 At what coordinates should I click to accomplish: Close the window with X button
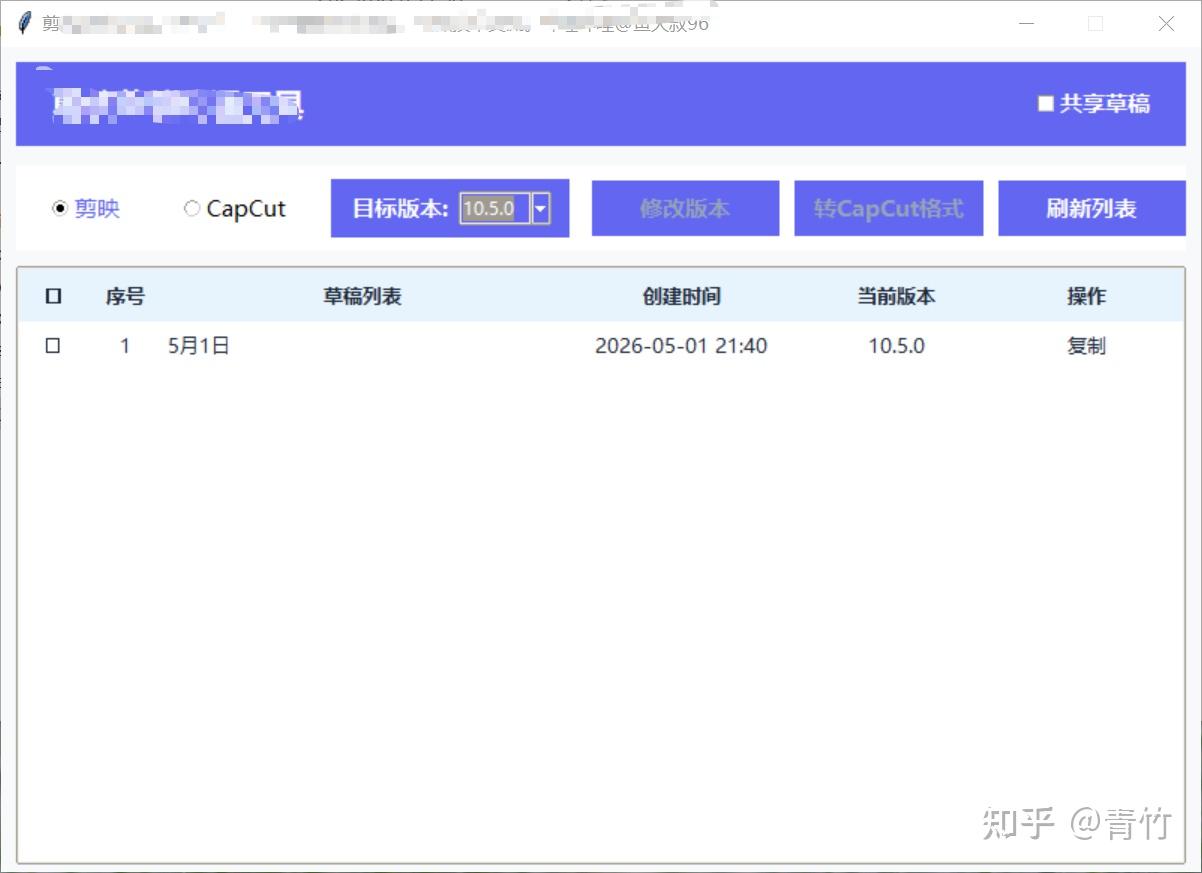(x=1166, y=23)
